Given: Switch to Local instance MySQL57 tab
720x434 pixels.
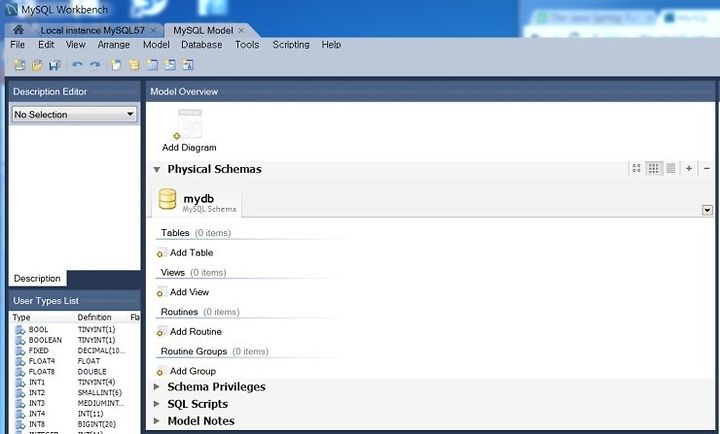Looking at the screenshot, I should coord(92,30).
